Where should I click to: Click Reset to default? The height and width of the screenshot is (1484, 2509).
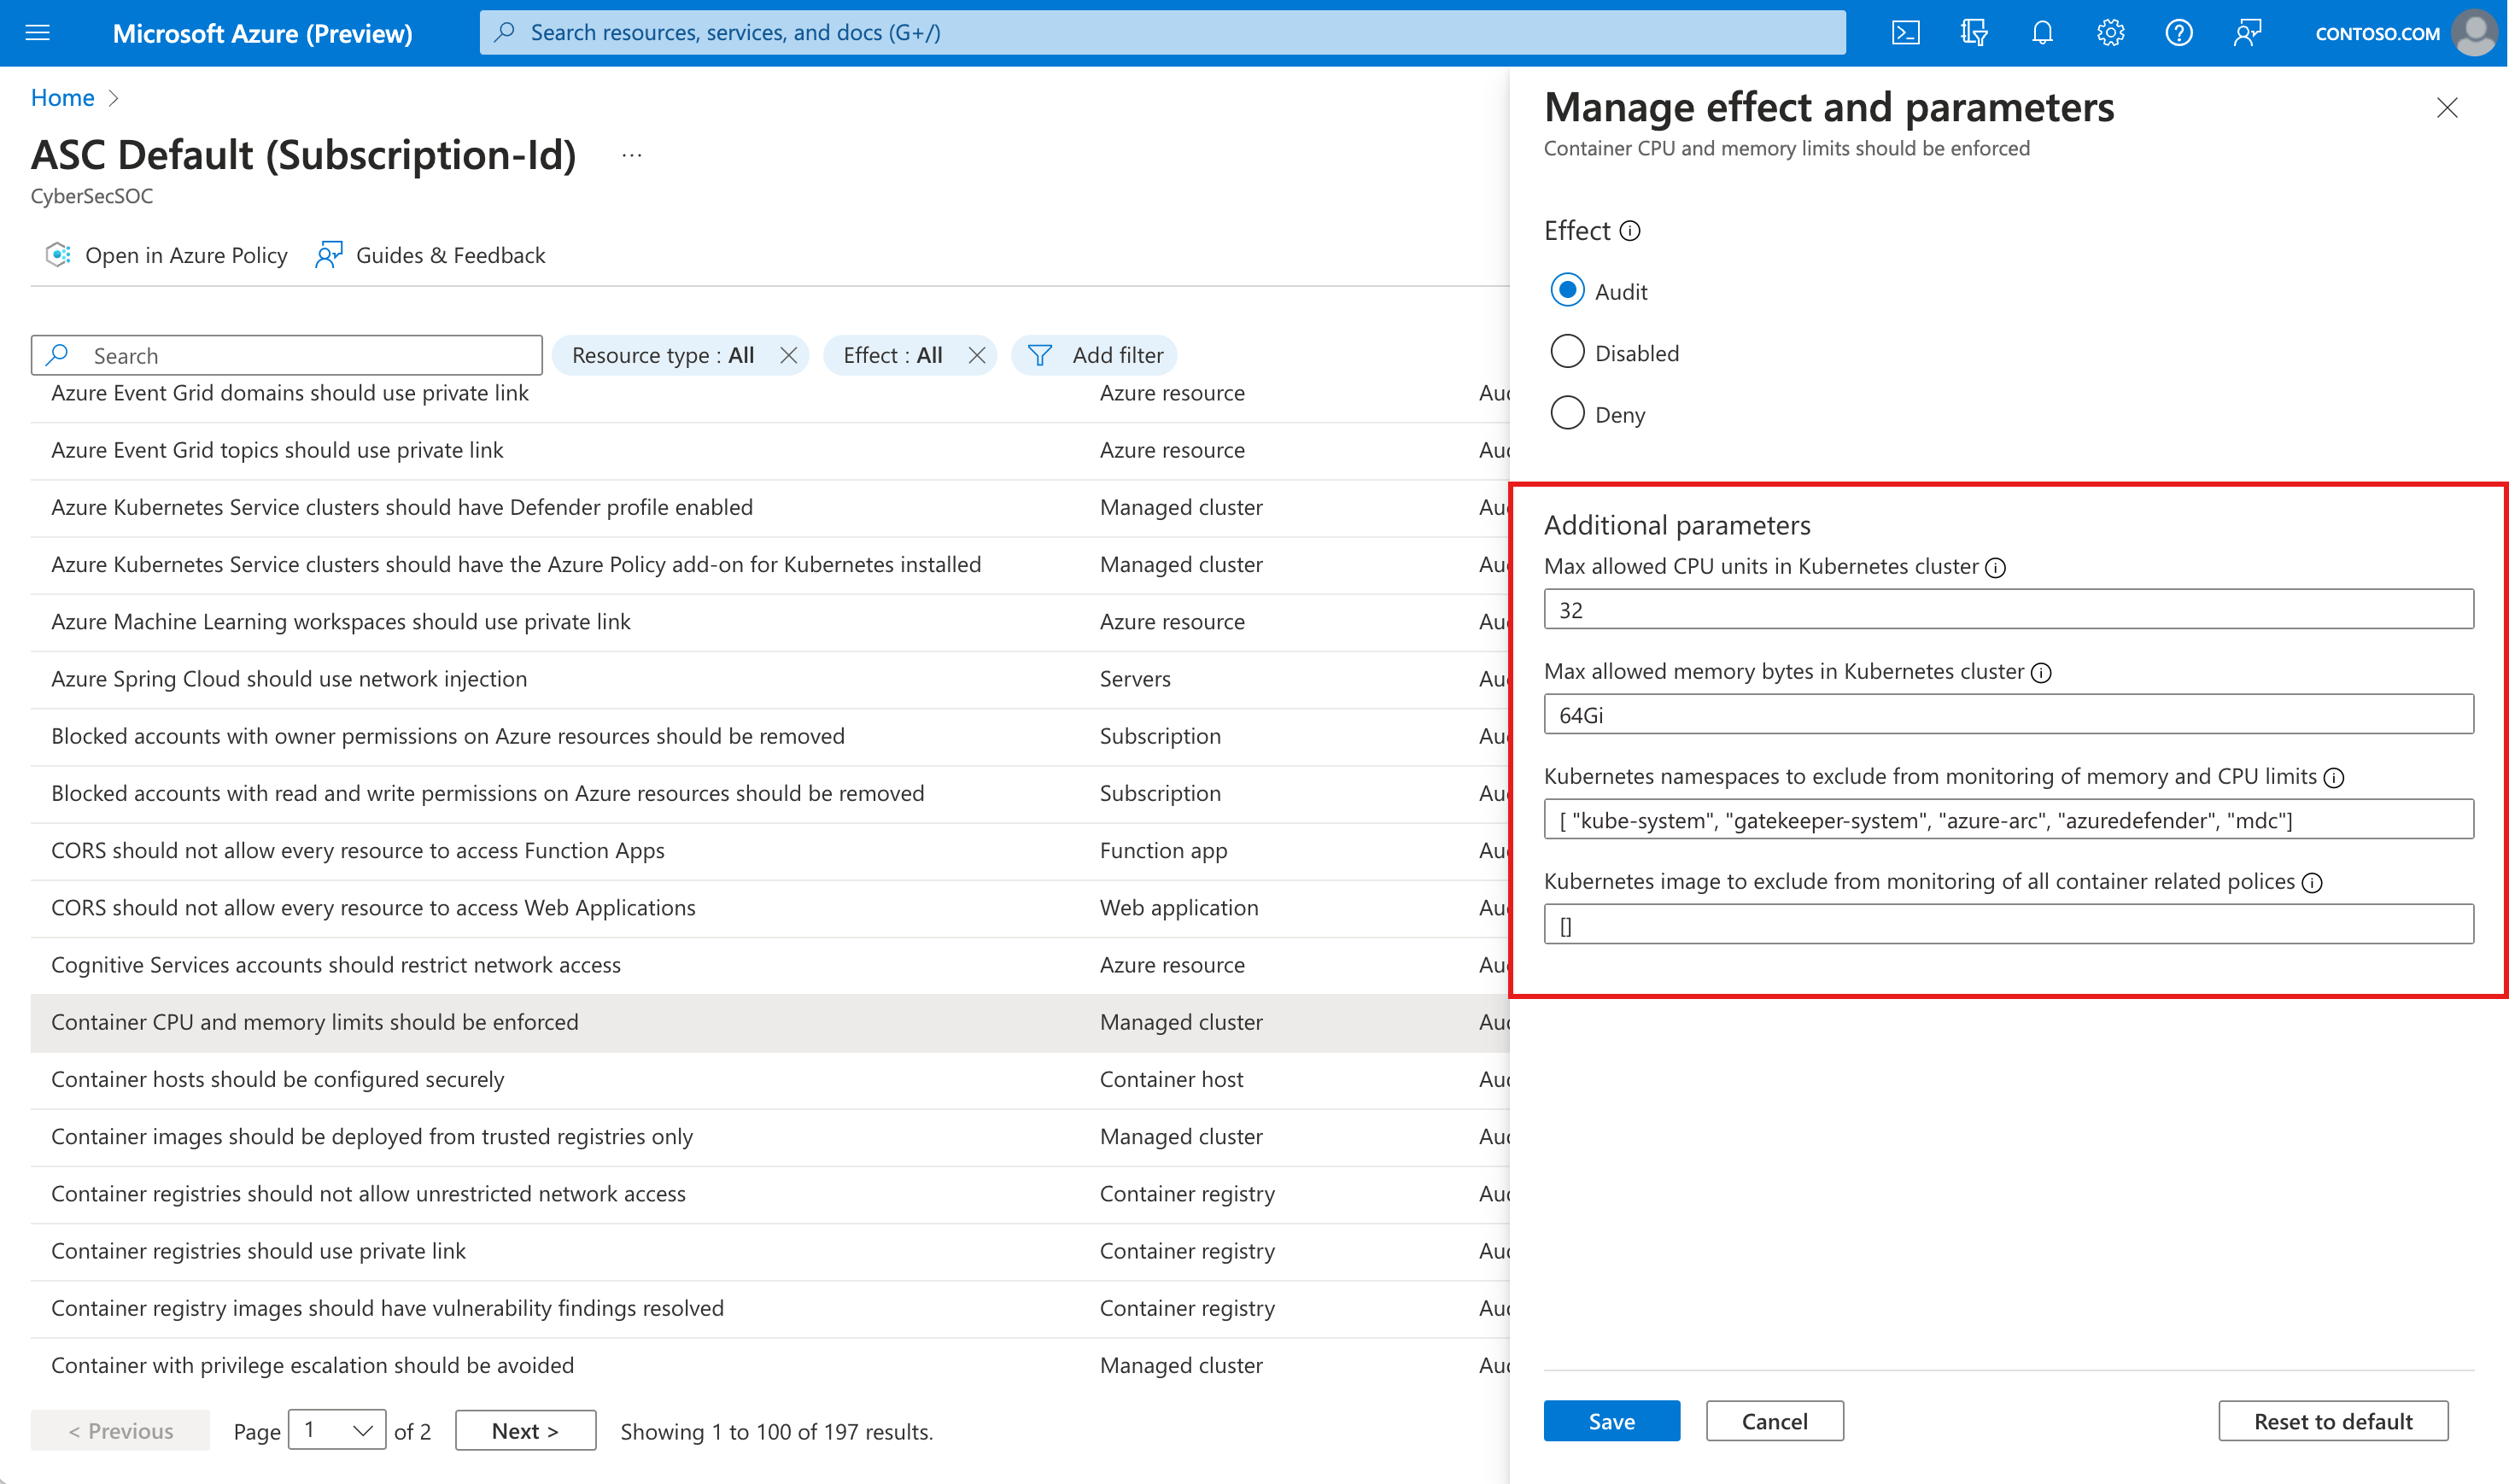click(2332, 1421)
